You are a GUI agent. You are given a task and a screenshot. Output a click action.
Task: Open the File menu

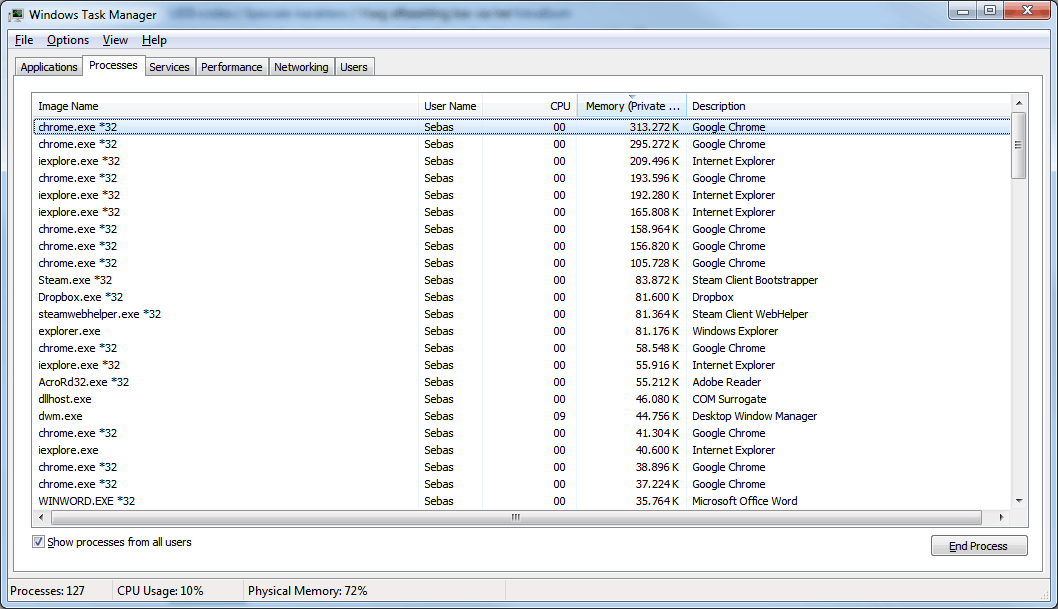(x=24, y=40)
